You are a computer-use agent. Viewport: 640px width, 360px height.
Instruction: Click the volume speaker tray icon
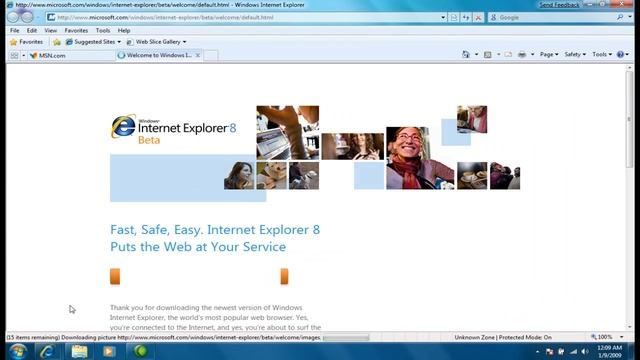tap(585, 351)
